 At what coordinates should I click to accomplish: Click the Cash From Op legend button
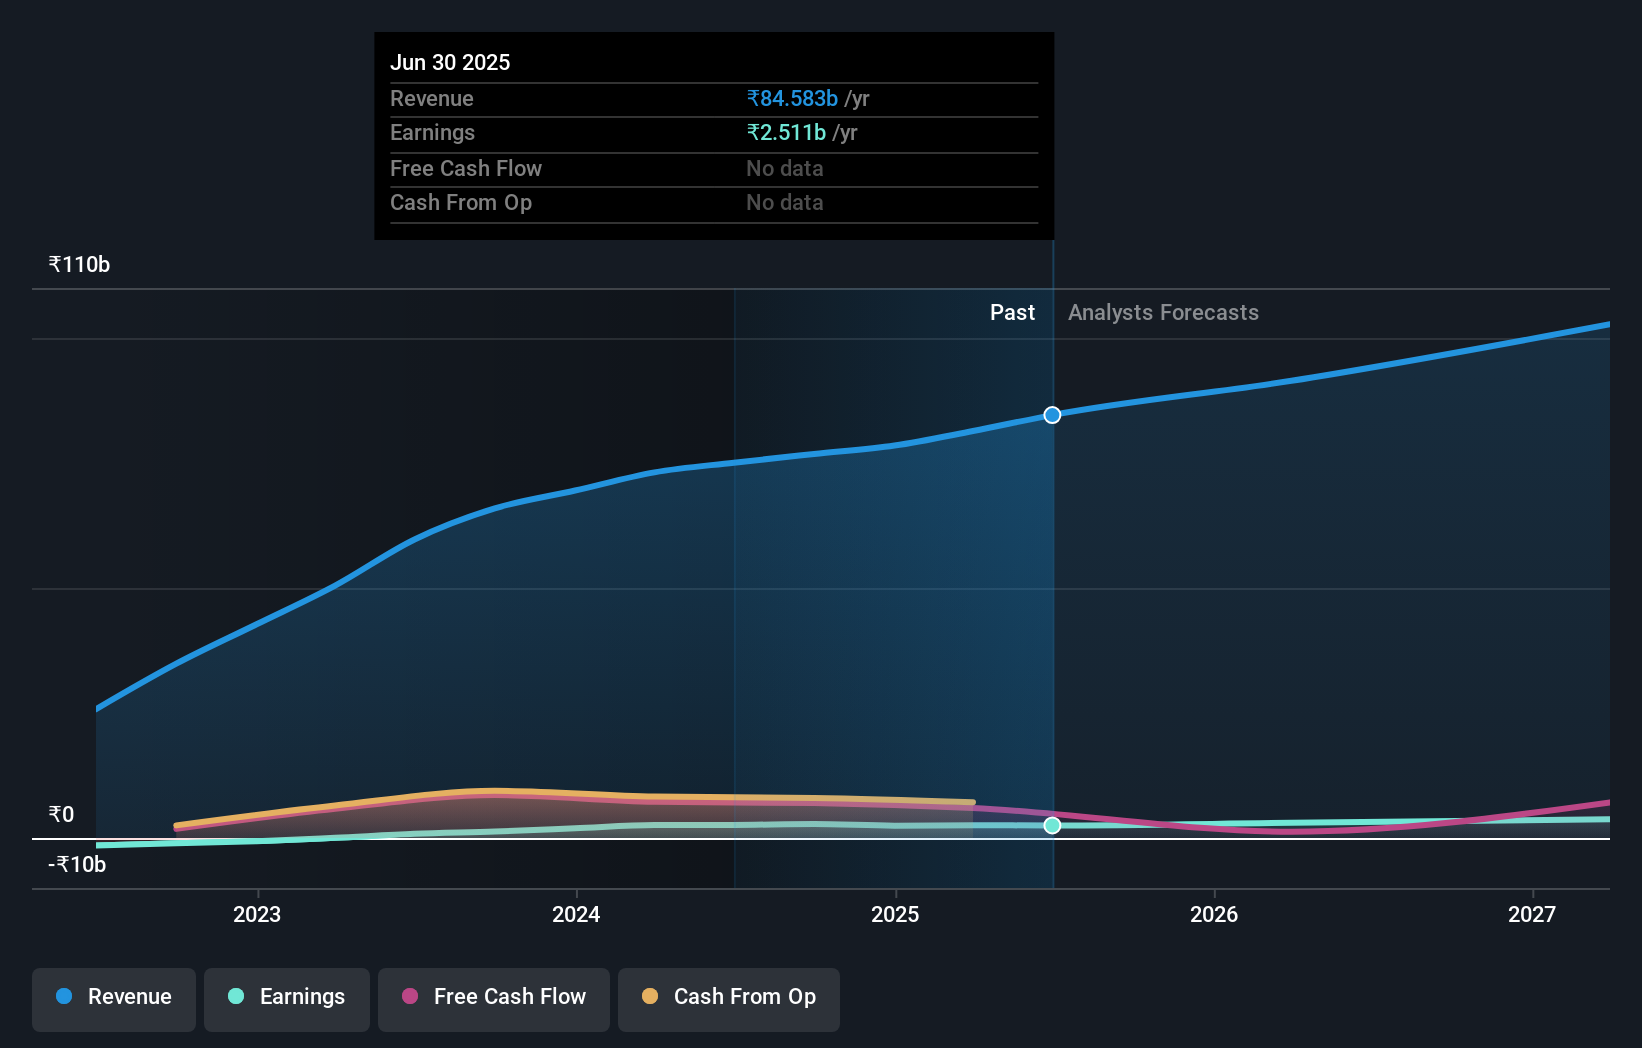pyautogui.click(x=728, y=997)
